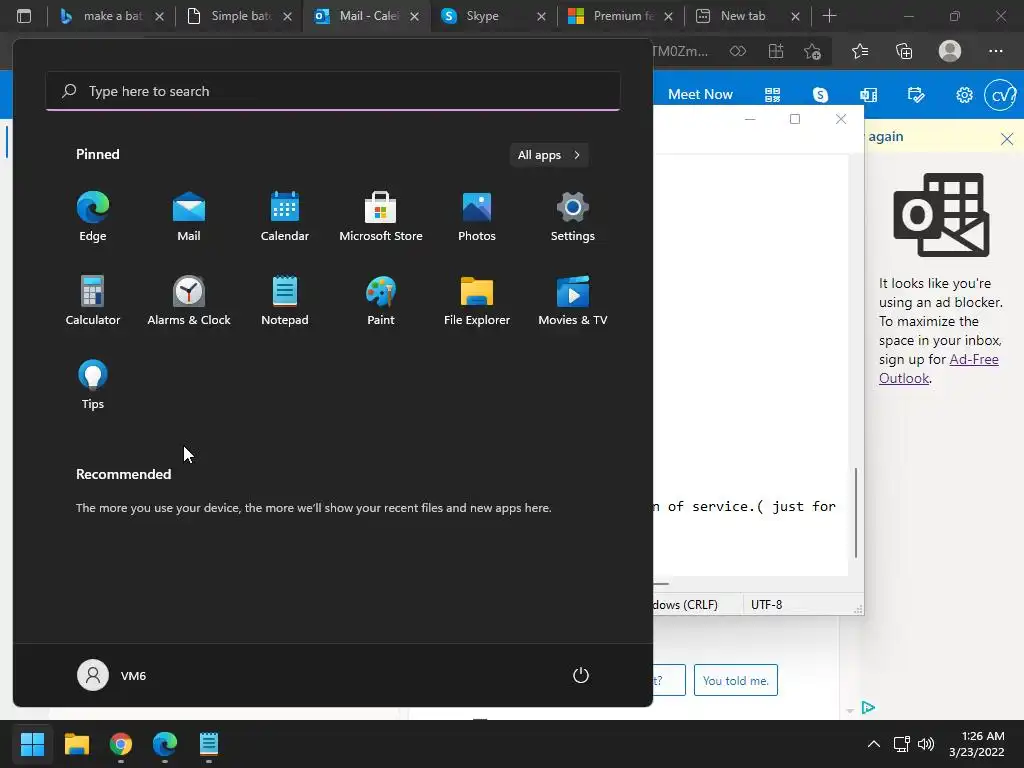
Task: Click the Windows Start button on taskbar
Action: tap(32, 744)
